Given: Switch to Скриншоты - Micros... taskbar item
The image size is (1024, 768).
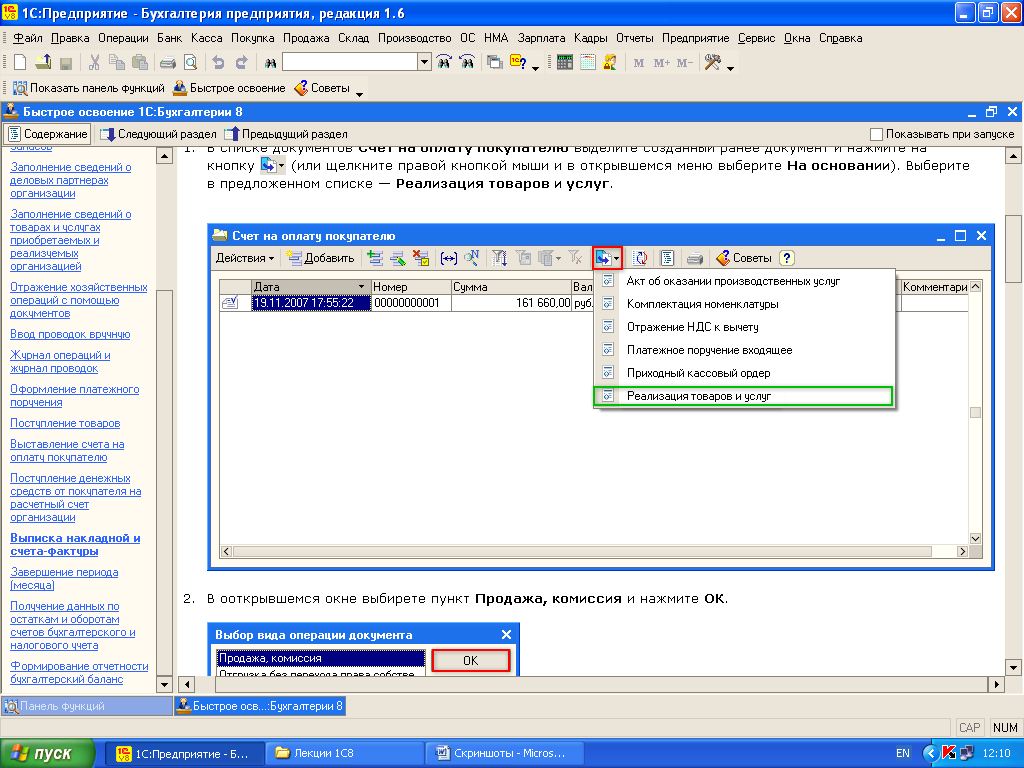Looking at the screenshot, I should (x=506, y=754).
